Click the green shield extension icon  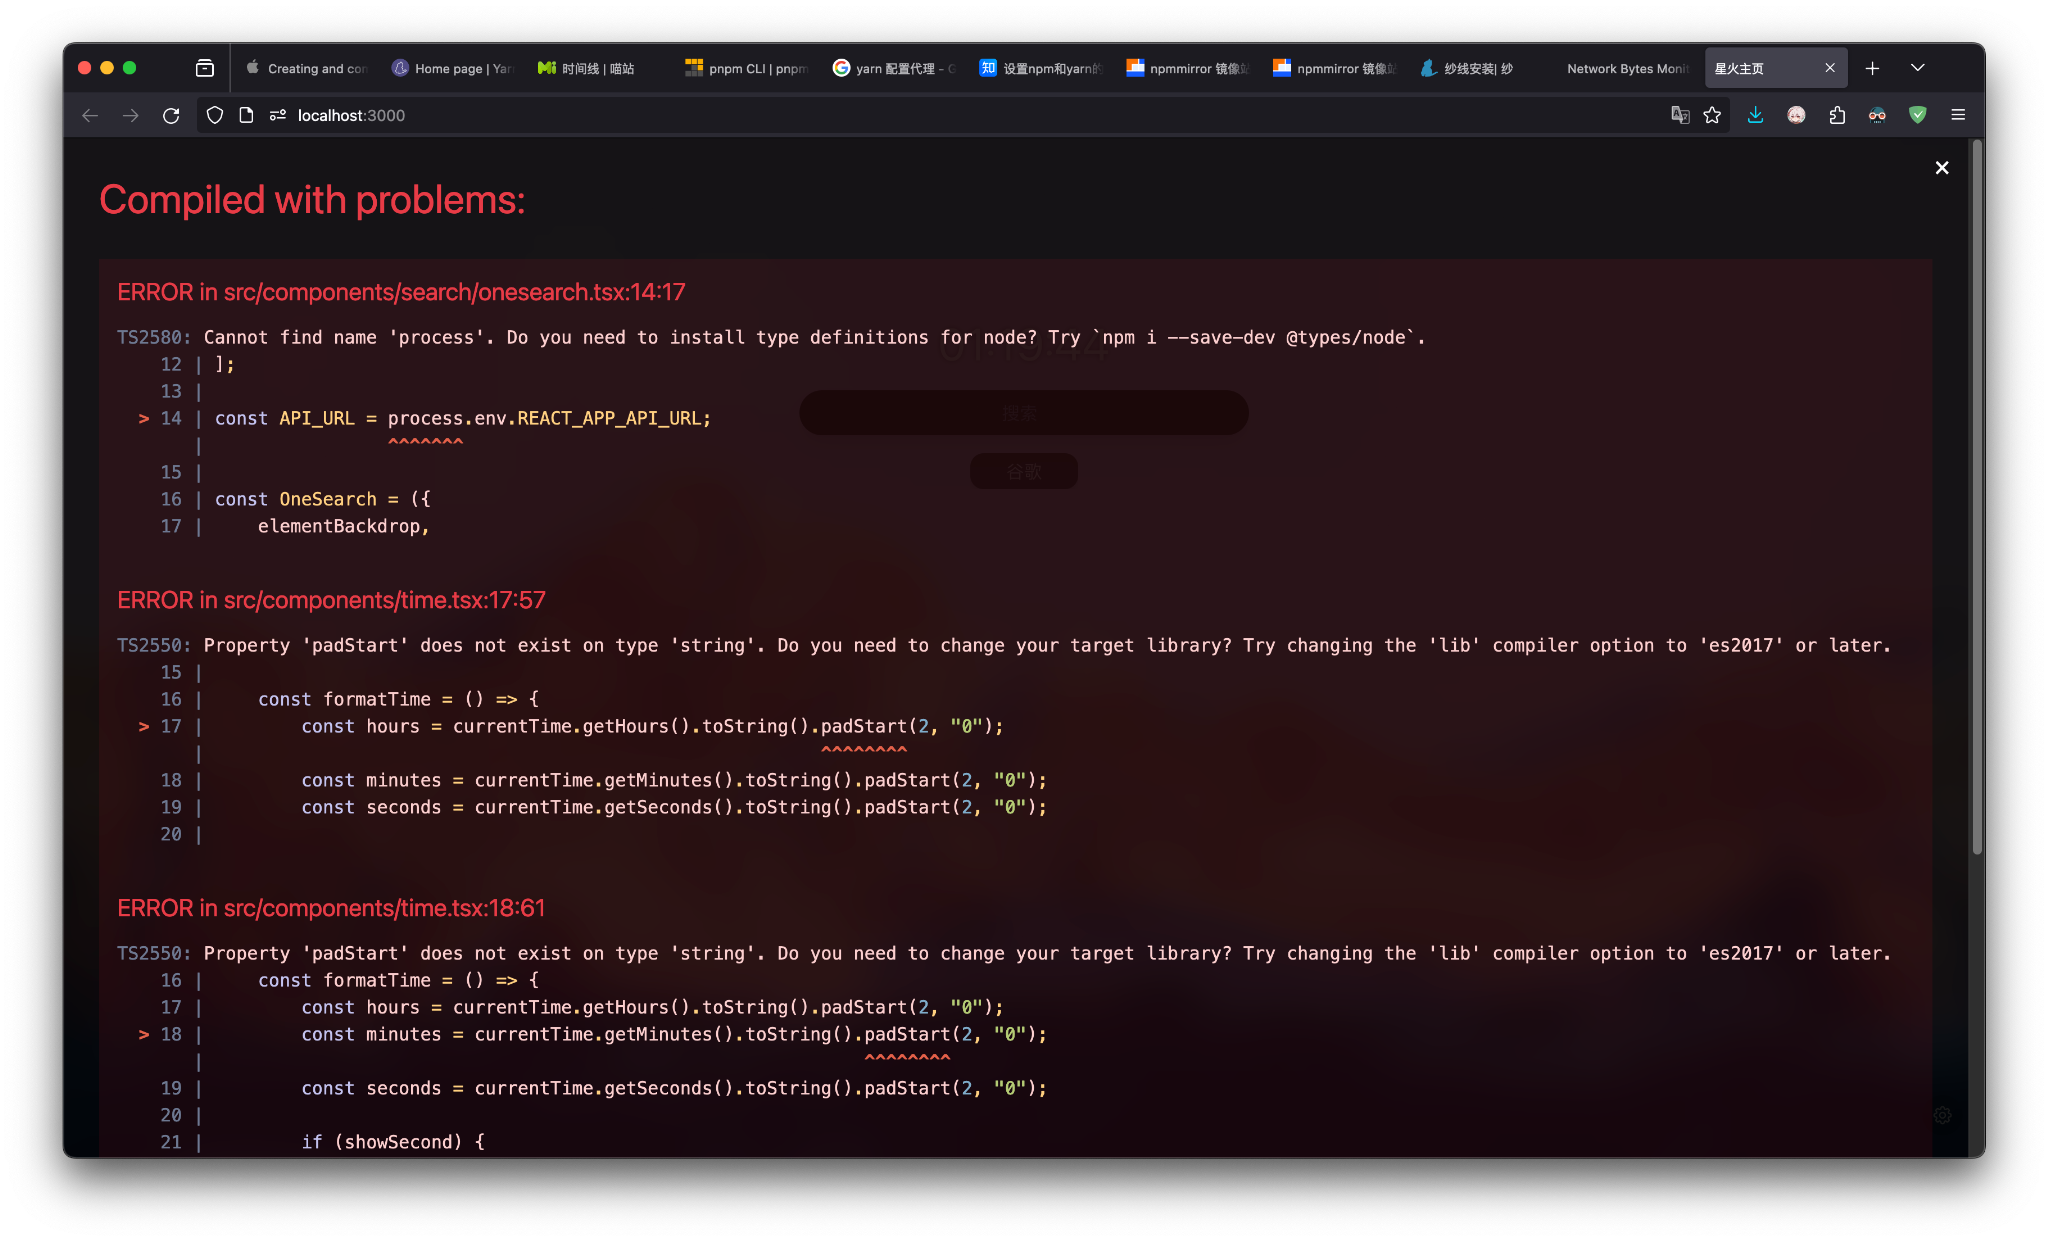pyautogui.click(x=1917, y=115)
